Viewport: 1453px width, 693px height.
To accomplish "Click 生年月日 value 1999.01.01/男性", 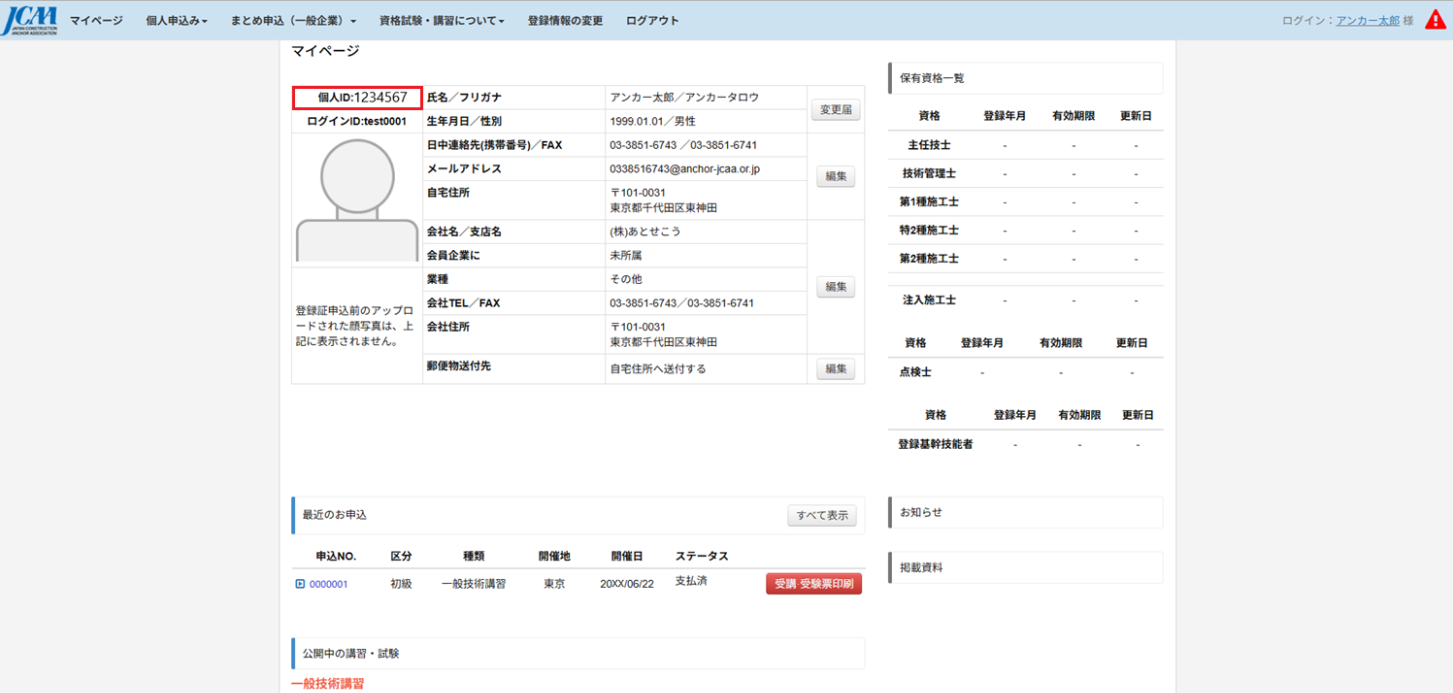I will (652, 121).
